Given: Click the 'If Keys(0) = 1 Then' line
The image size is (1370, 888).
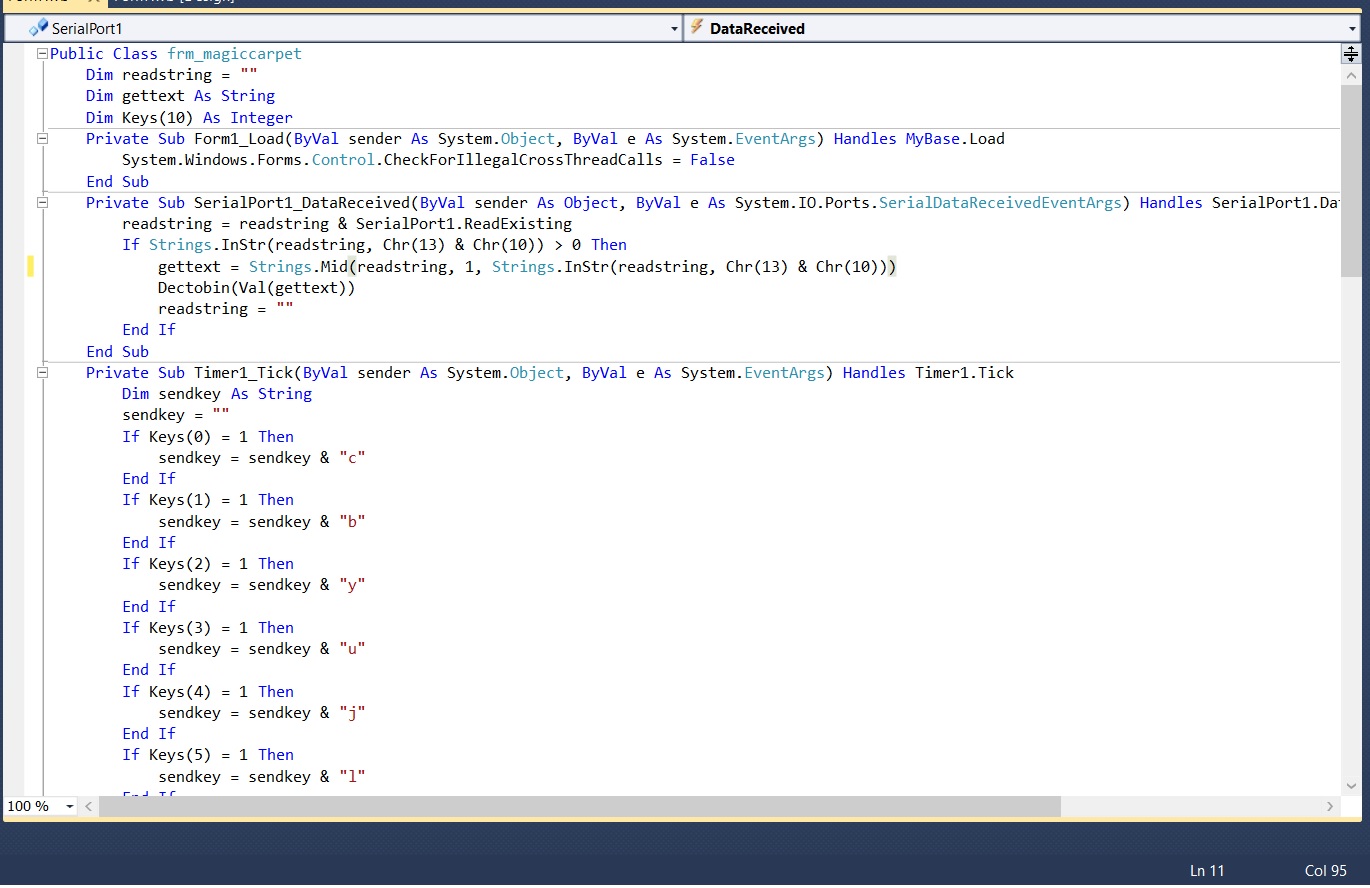Looking at the screenshot, I should (208, 437).
